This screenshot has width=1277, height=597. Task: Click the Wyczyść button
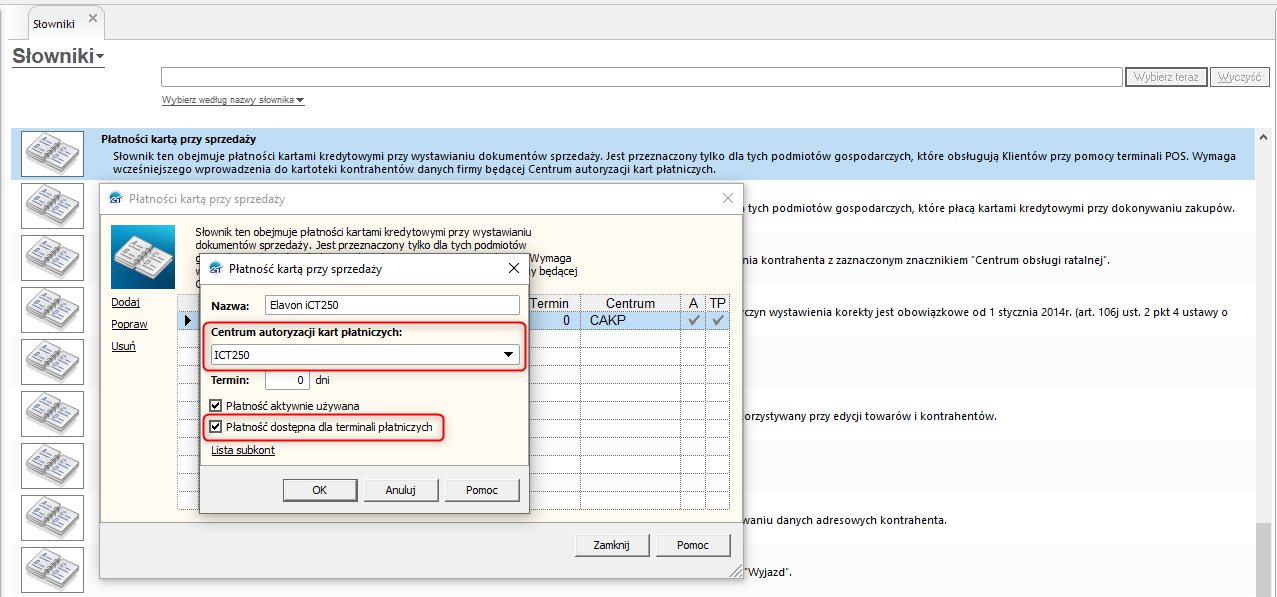pyautogui.click(x=1240, y=77)
